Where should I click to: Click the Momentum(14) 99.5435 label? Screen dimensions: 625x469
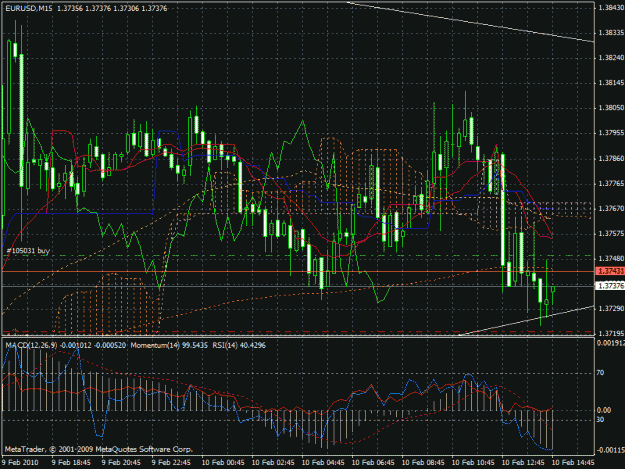[169, 345]
